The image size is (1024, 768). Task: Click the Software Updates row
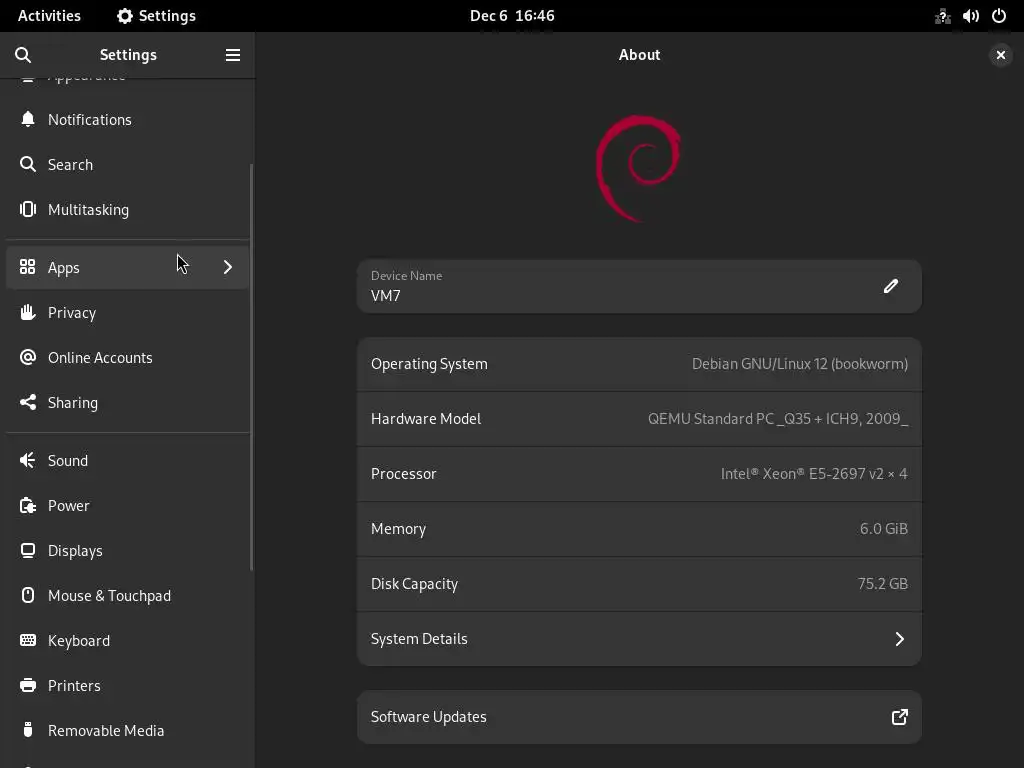click(639, 717)
